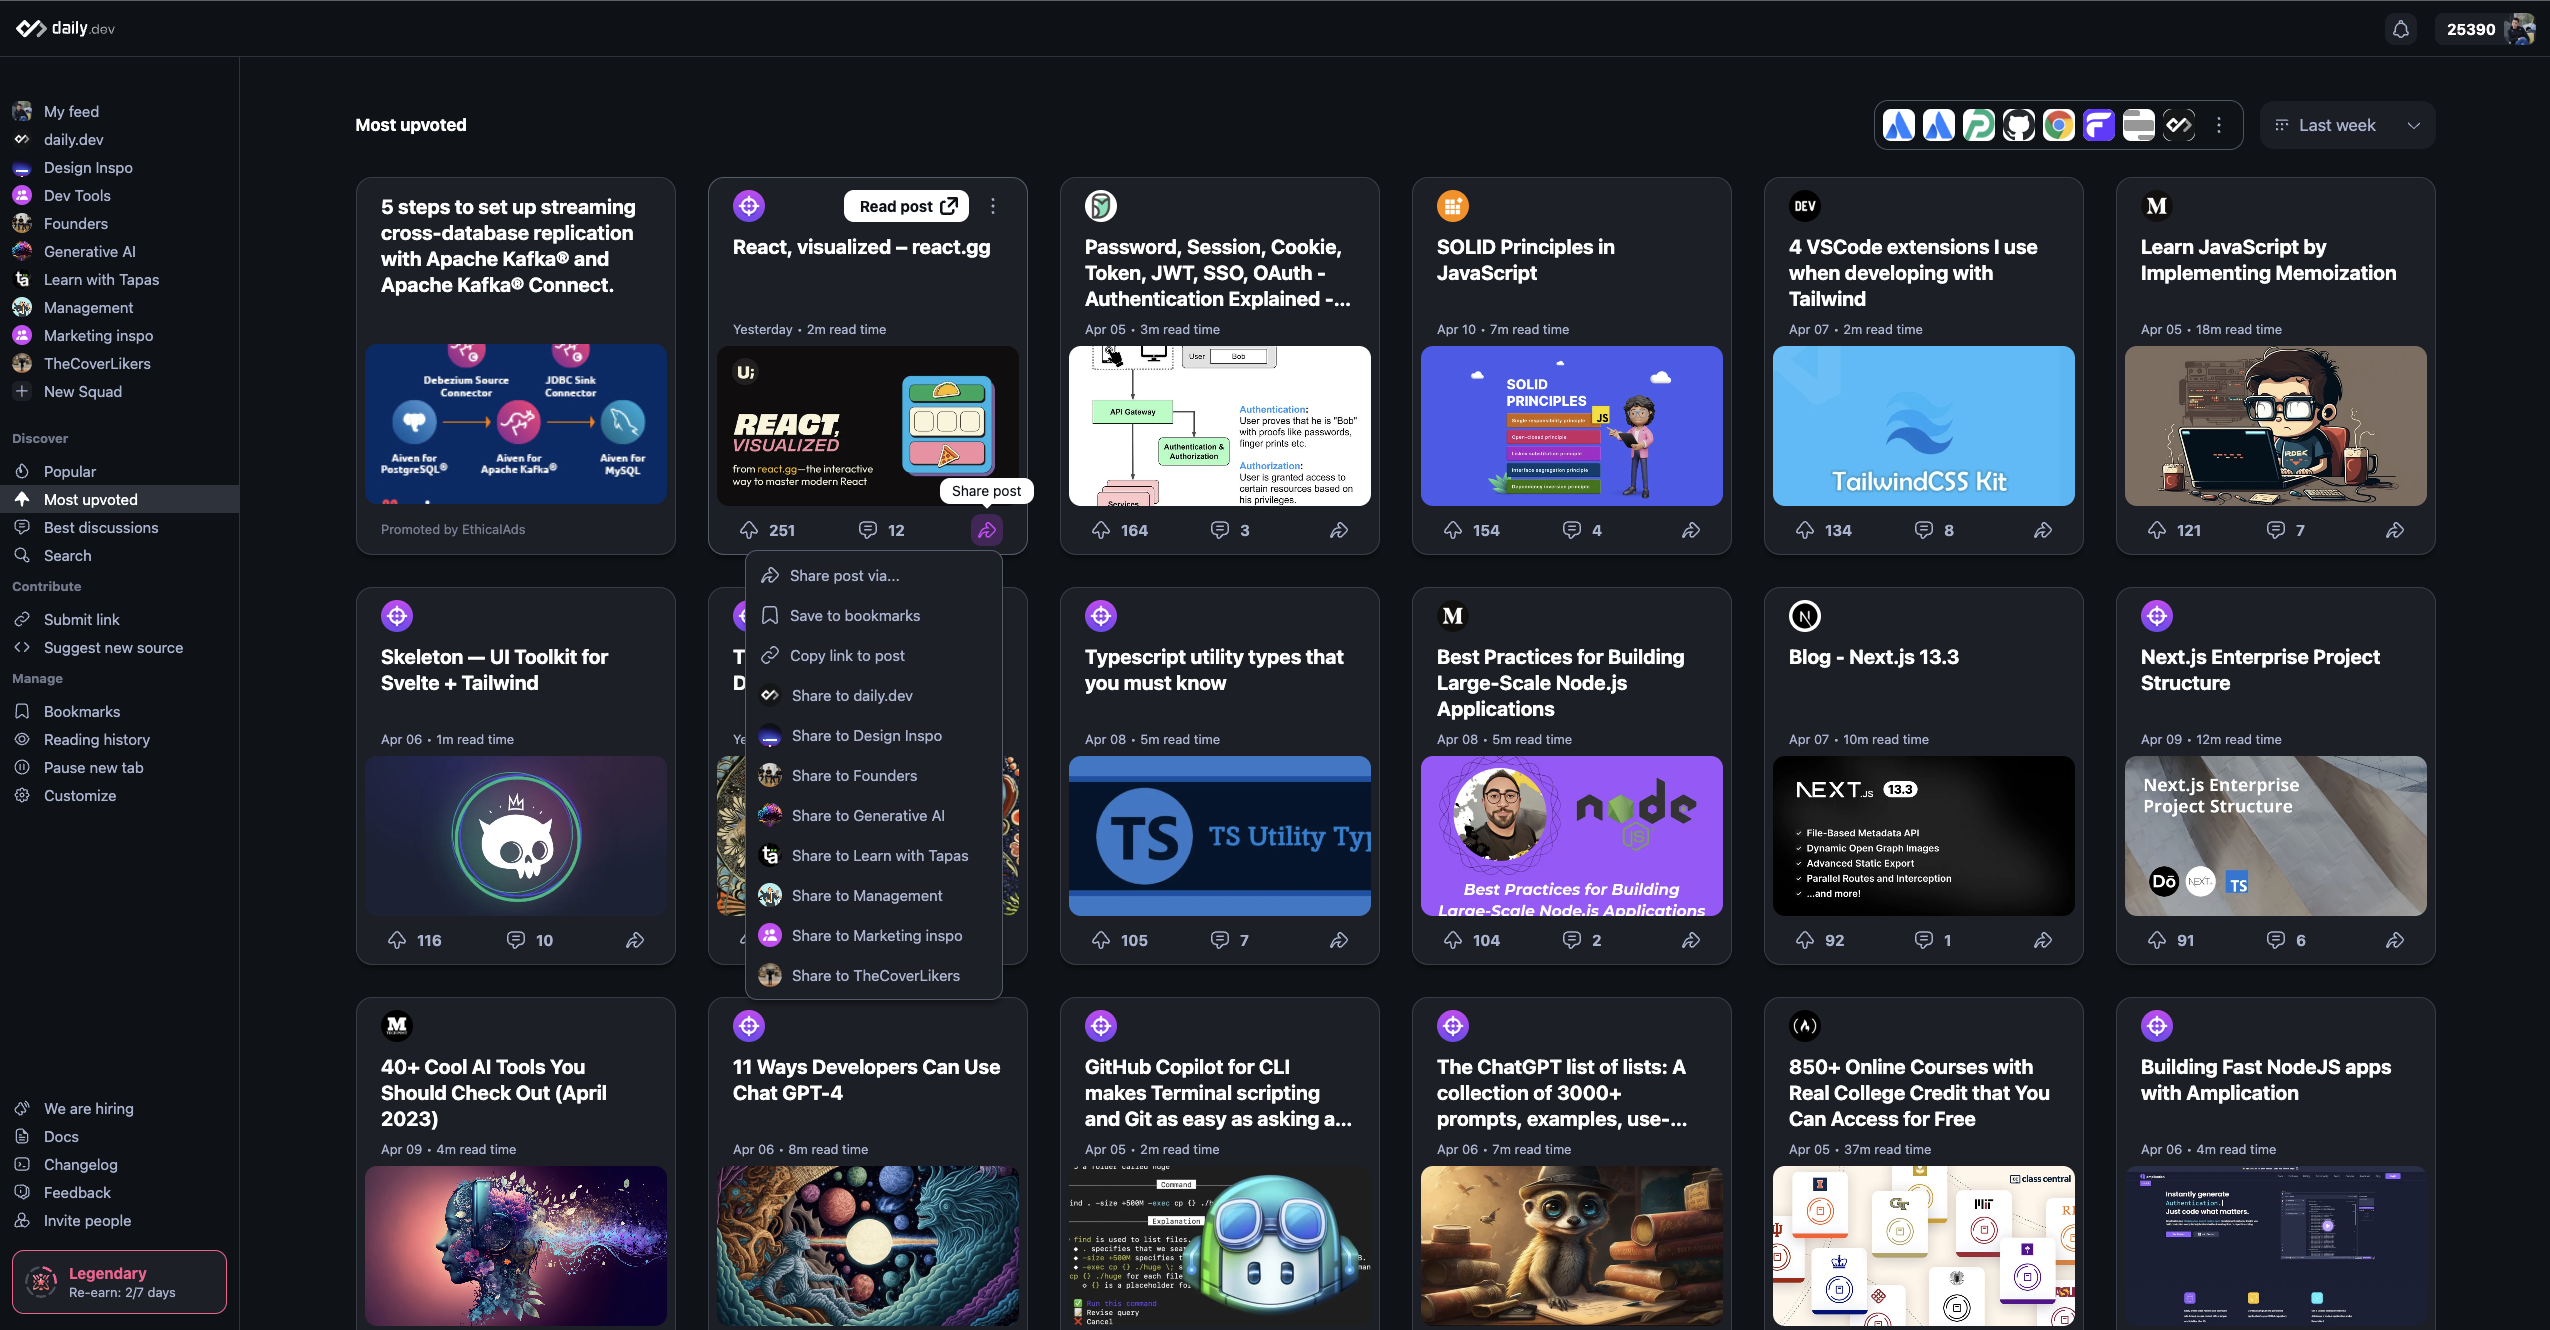The image size is (2550, 1330).
Task: Click DEV source icon on VSCode extensions card
Action: point(1805,206)
